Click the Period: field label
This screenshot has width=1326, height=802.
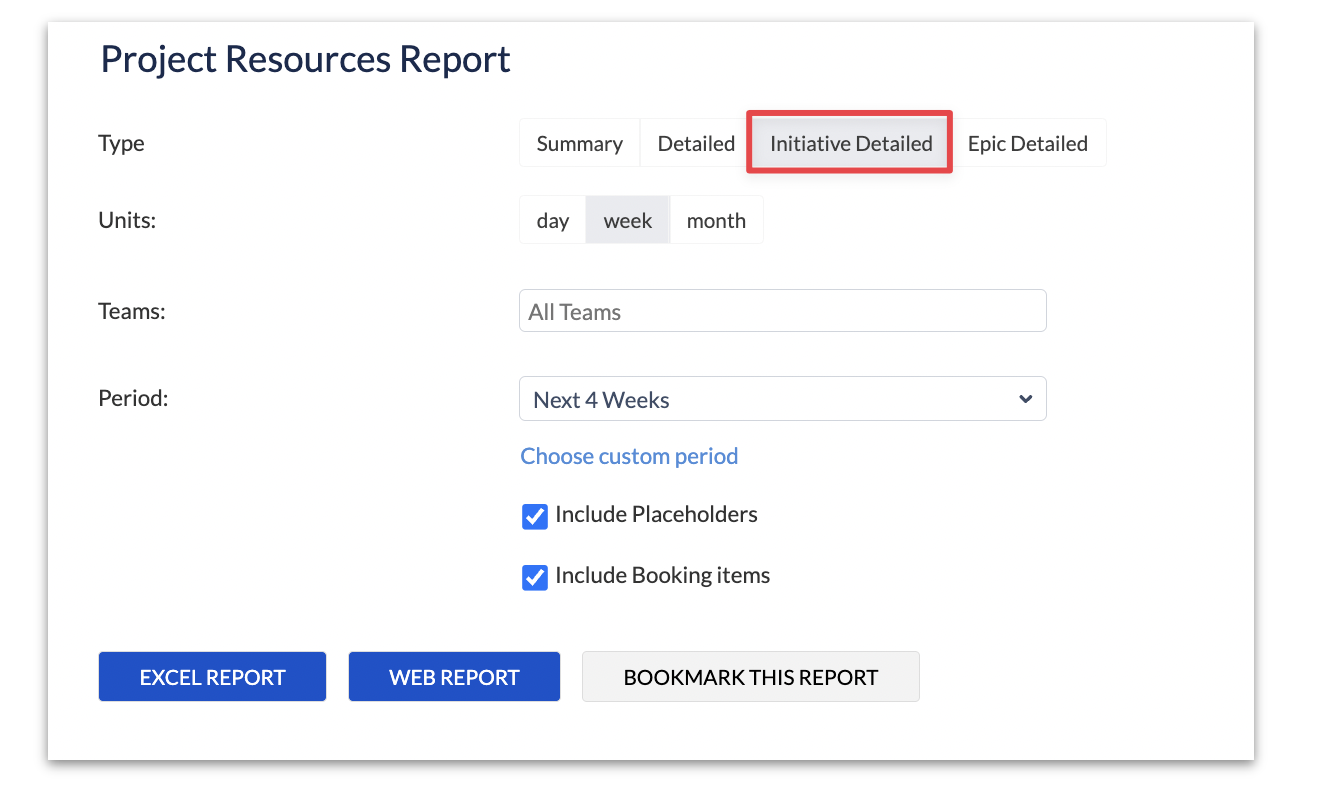point(133,398)
